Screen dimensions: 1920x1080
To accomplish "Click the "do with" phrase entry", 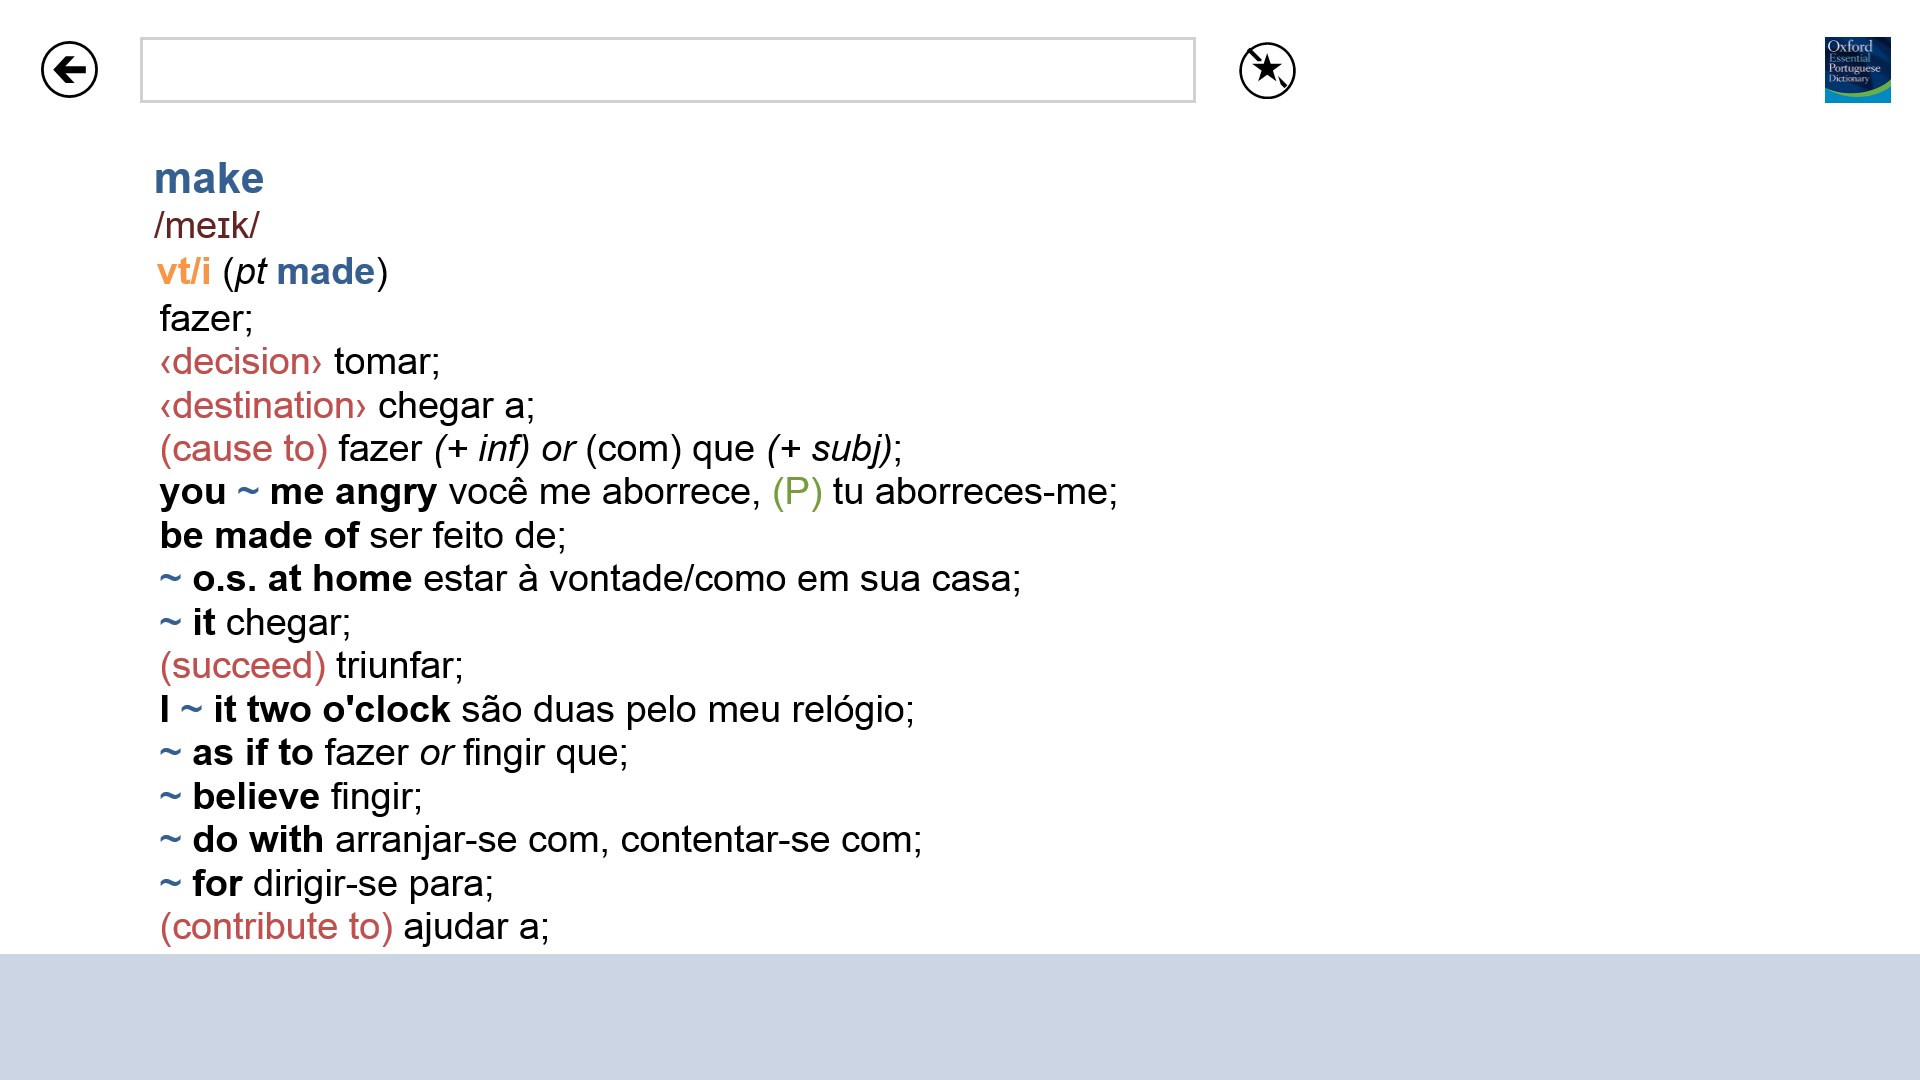I will [x=258, y=840].
